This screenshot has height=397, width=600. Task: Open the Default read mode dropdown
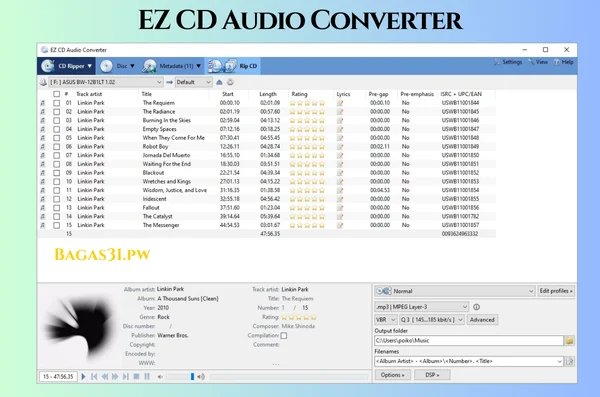[x=194, y=82]
